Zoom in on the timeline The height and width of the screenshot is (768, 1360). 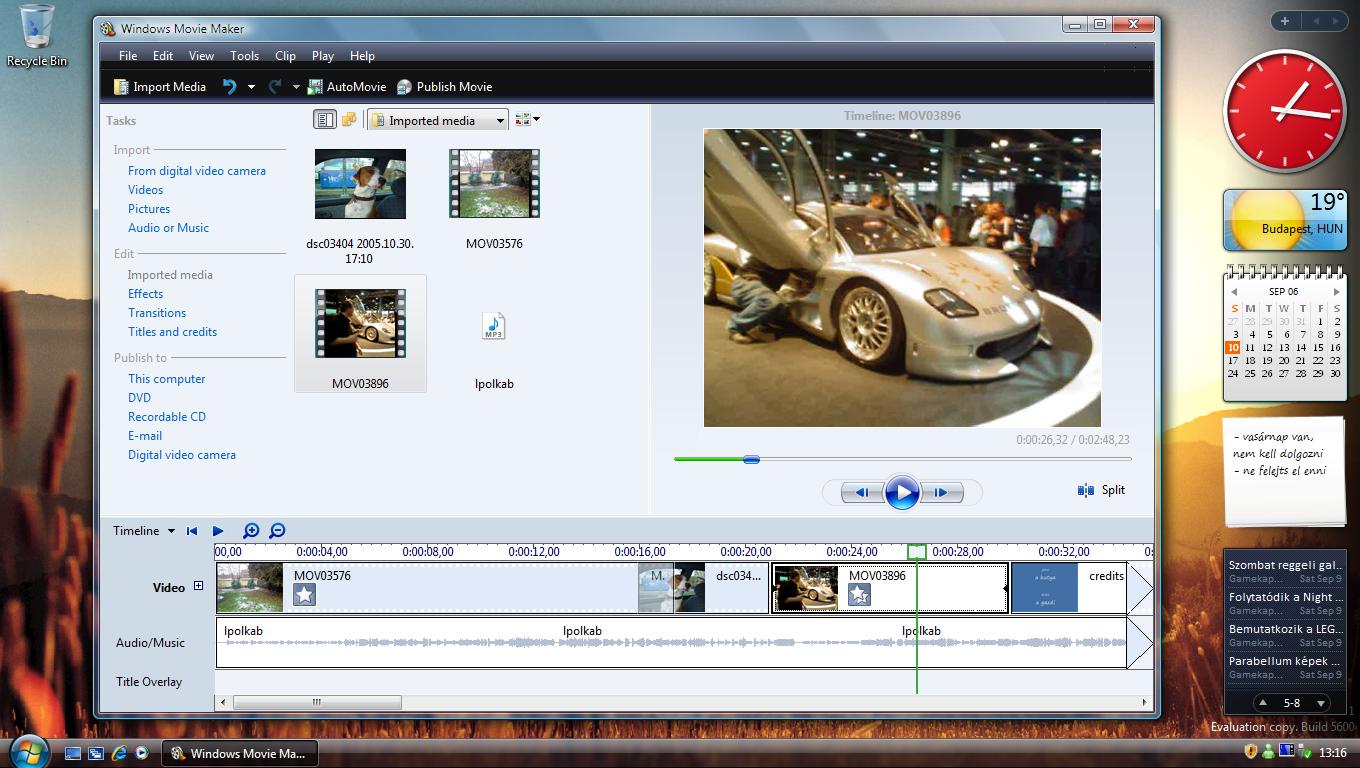pyautogui.click(x=251, y=531)
